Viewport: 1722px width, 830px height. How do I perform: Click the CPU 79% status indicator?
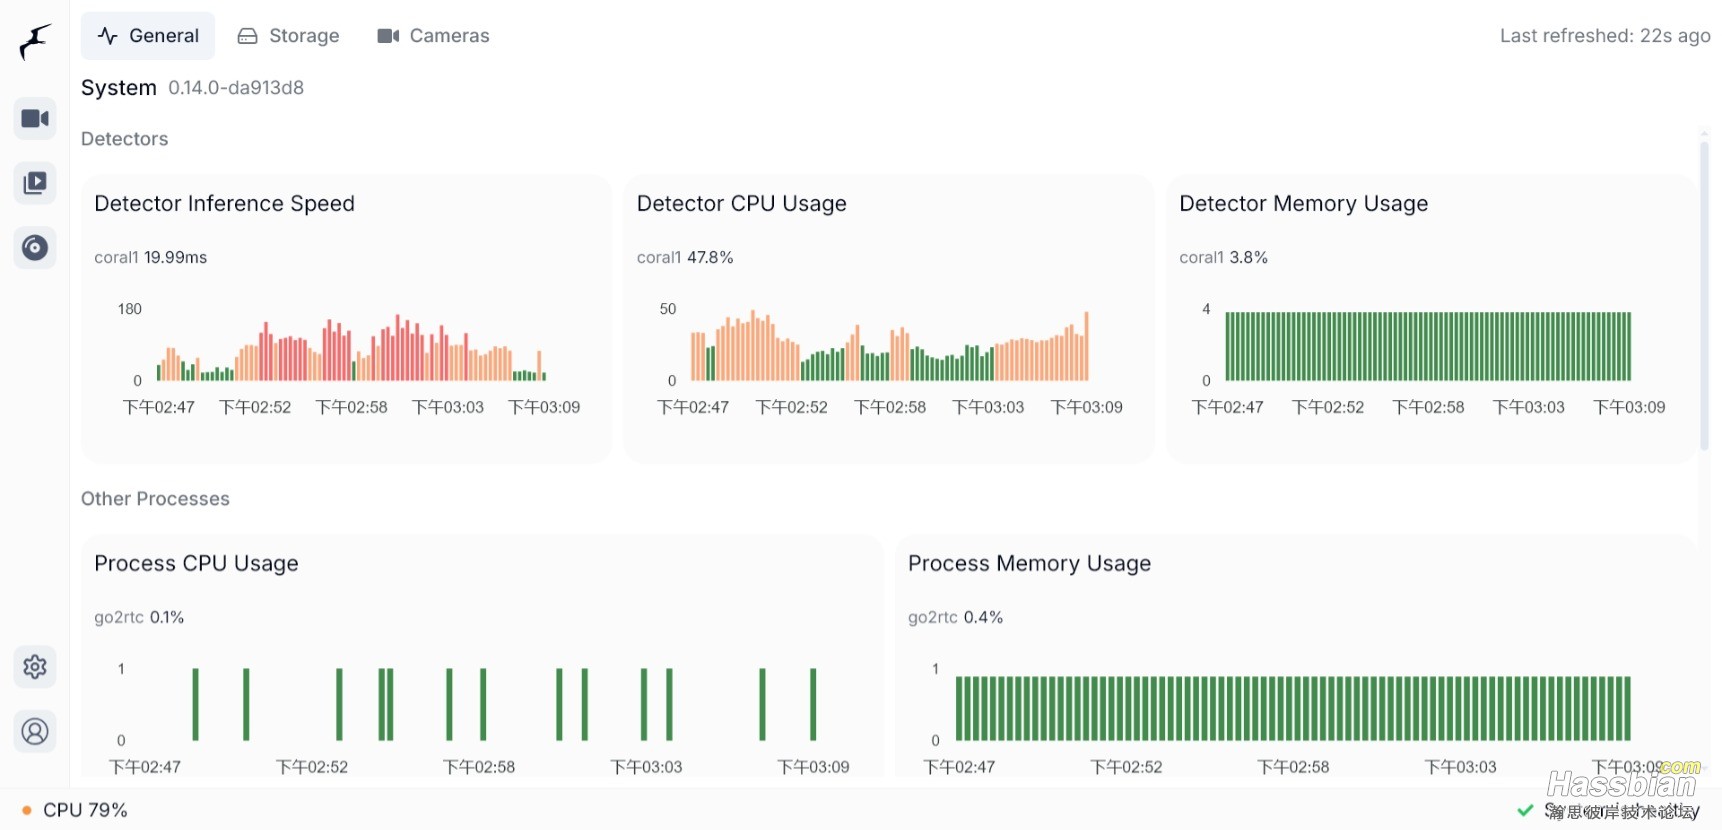coord(75,810)
